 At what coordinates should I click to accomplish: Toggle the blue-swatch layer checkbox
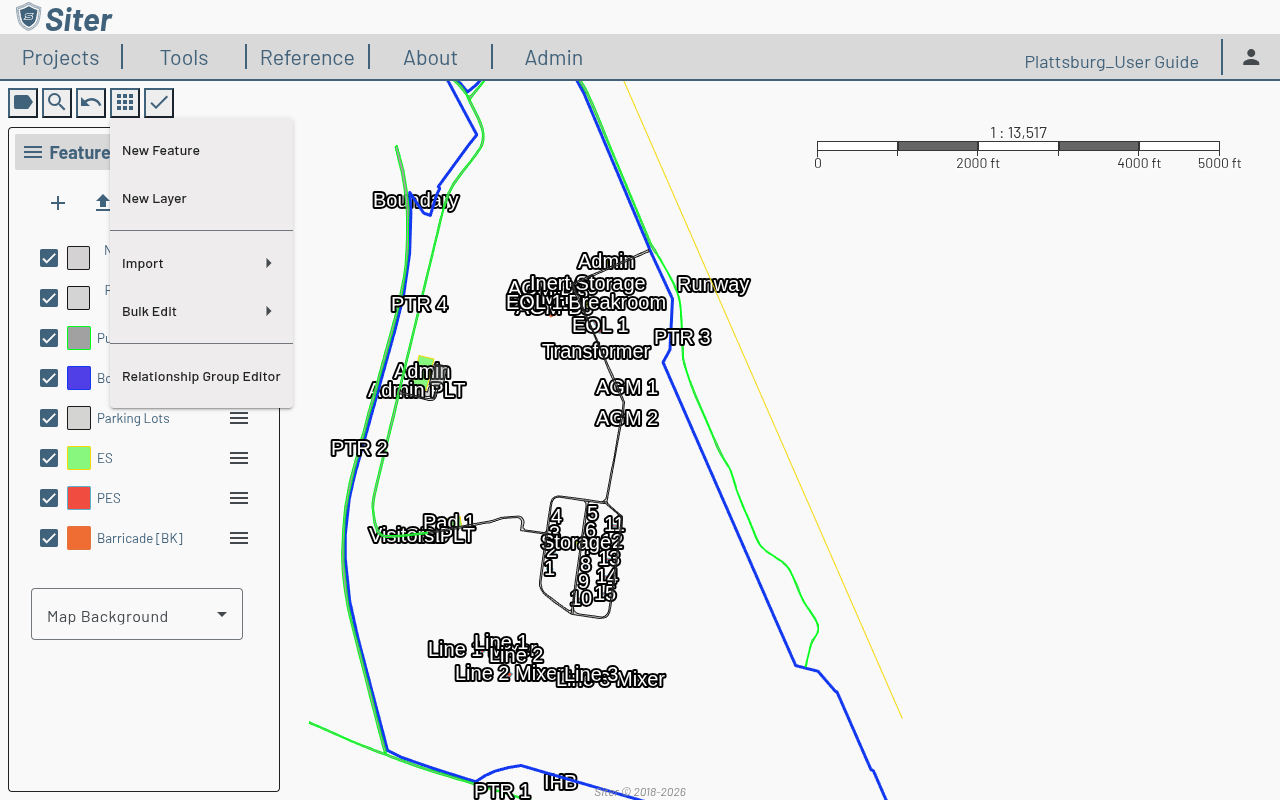pyautogui.click(x=49, y=378)
